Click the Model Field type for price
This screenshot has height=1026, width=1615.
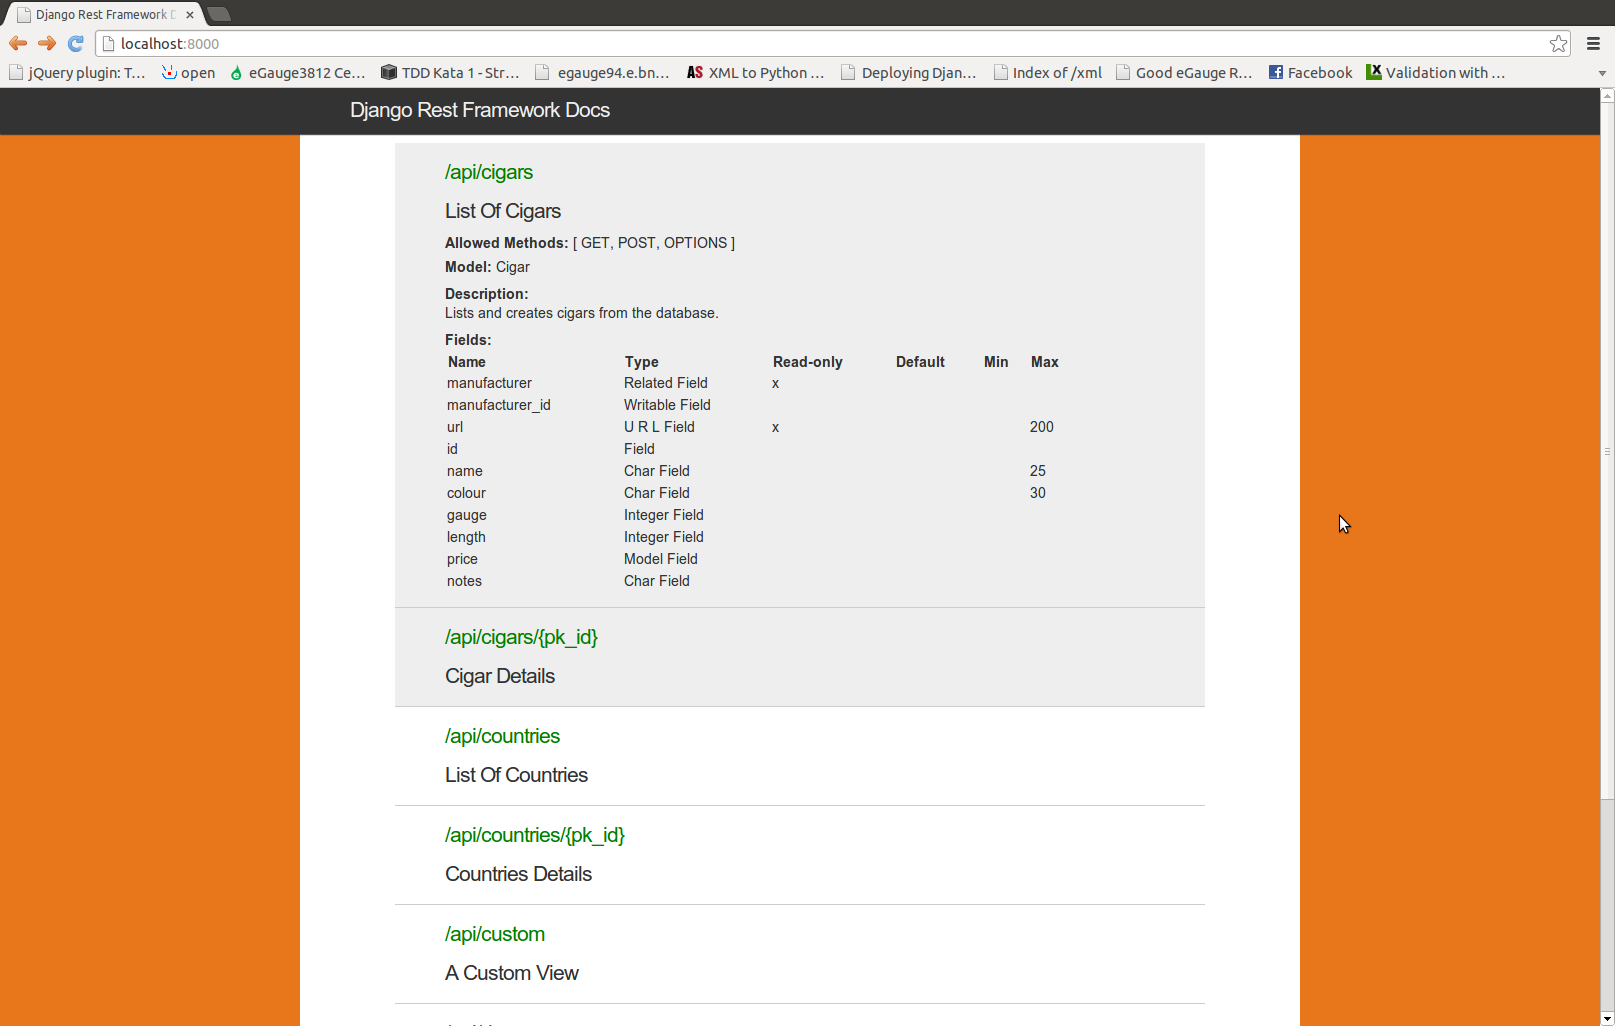point(661,559)
